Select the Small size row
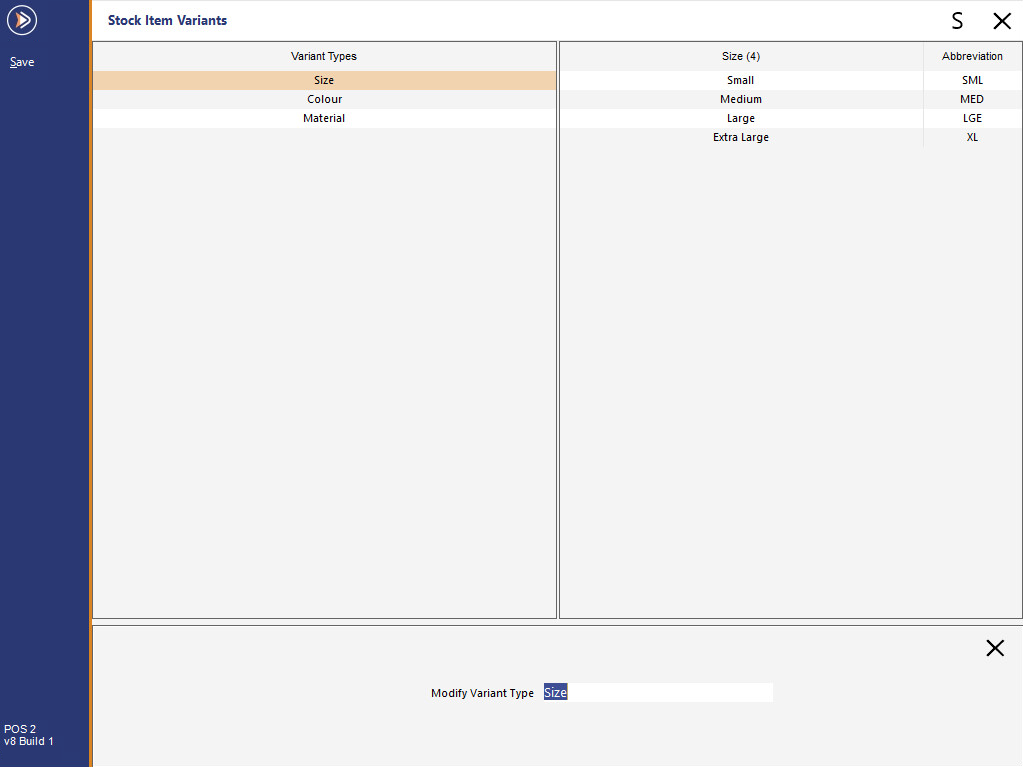Image resolution: width=1023 pixels, height=767 pixels. pos(791,80)
